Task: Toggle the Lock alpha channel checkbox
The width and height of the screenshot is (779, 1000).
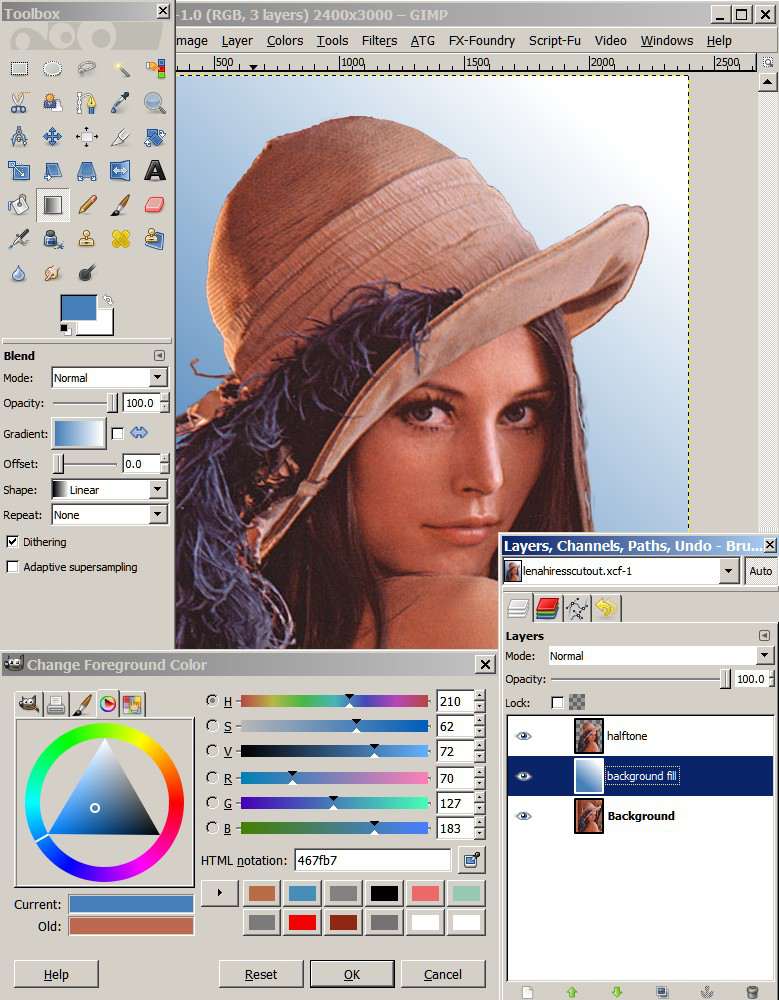Action: coord(557,702)
